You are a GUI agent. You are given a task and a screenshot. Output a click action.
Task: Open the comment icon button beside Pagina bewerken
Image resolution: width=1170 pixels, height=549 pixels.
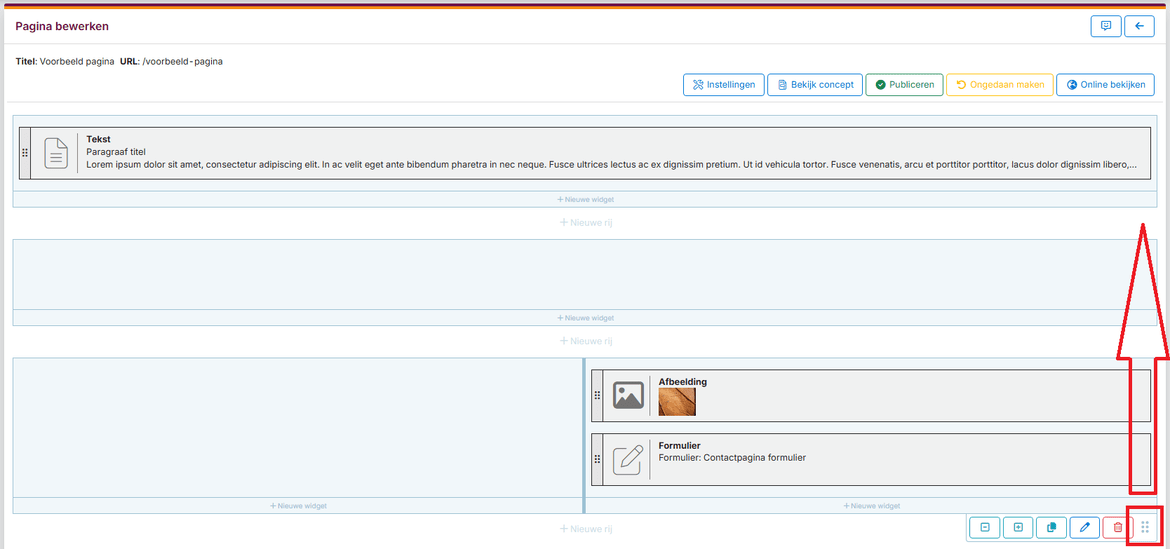[x=1106, y=26]
